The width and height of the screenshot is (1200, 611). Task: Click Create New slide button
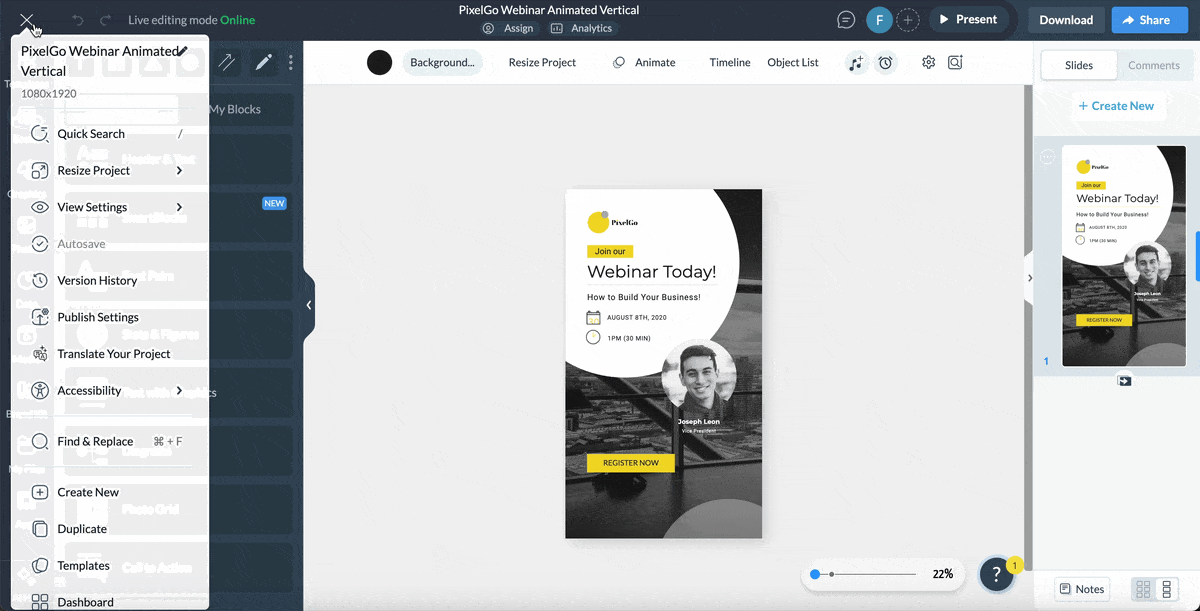click(1116, 106)
